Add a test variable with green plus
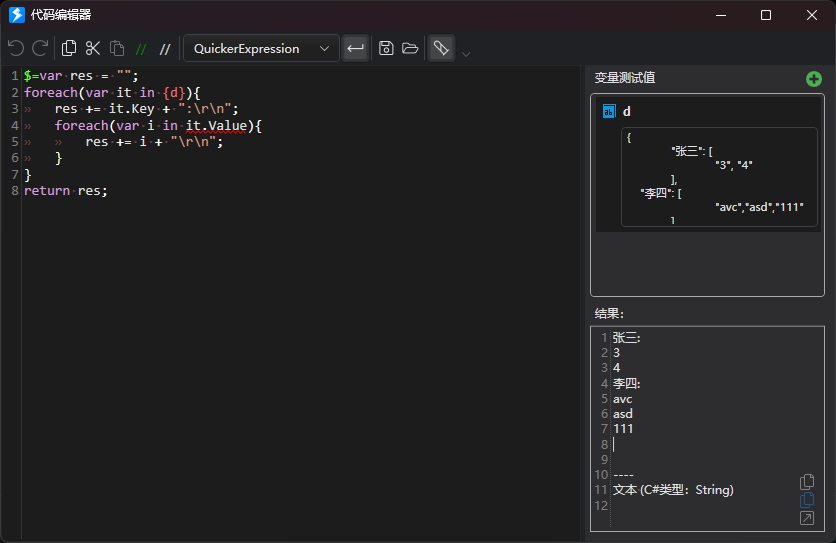The height and width of the screenshot is (543, 836). point(814,79)
